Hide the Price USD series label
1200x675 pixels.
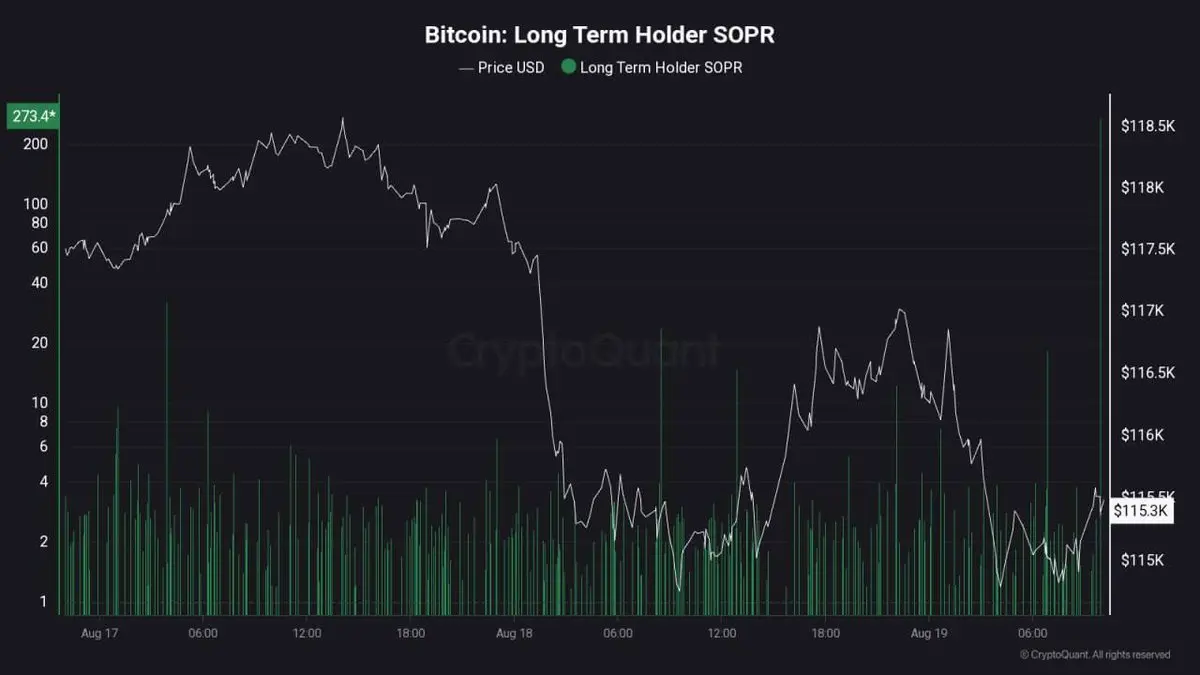click(510, 68)
